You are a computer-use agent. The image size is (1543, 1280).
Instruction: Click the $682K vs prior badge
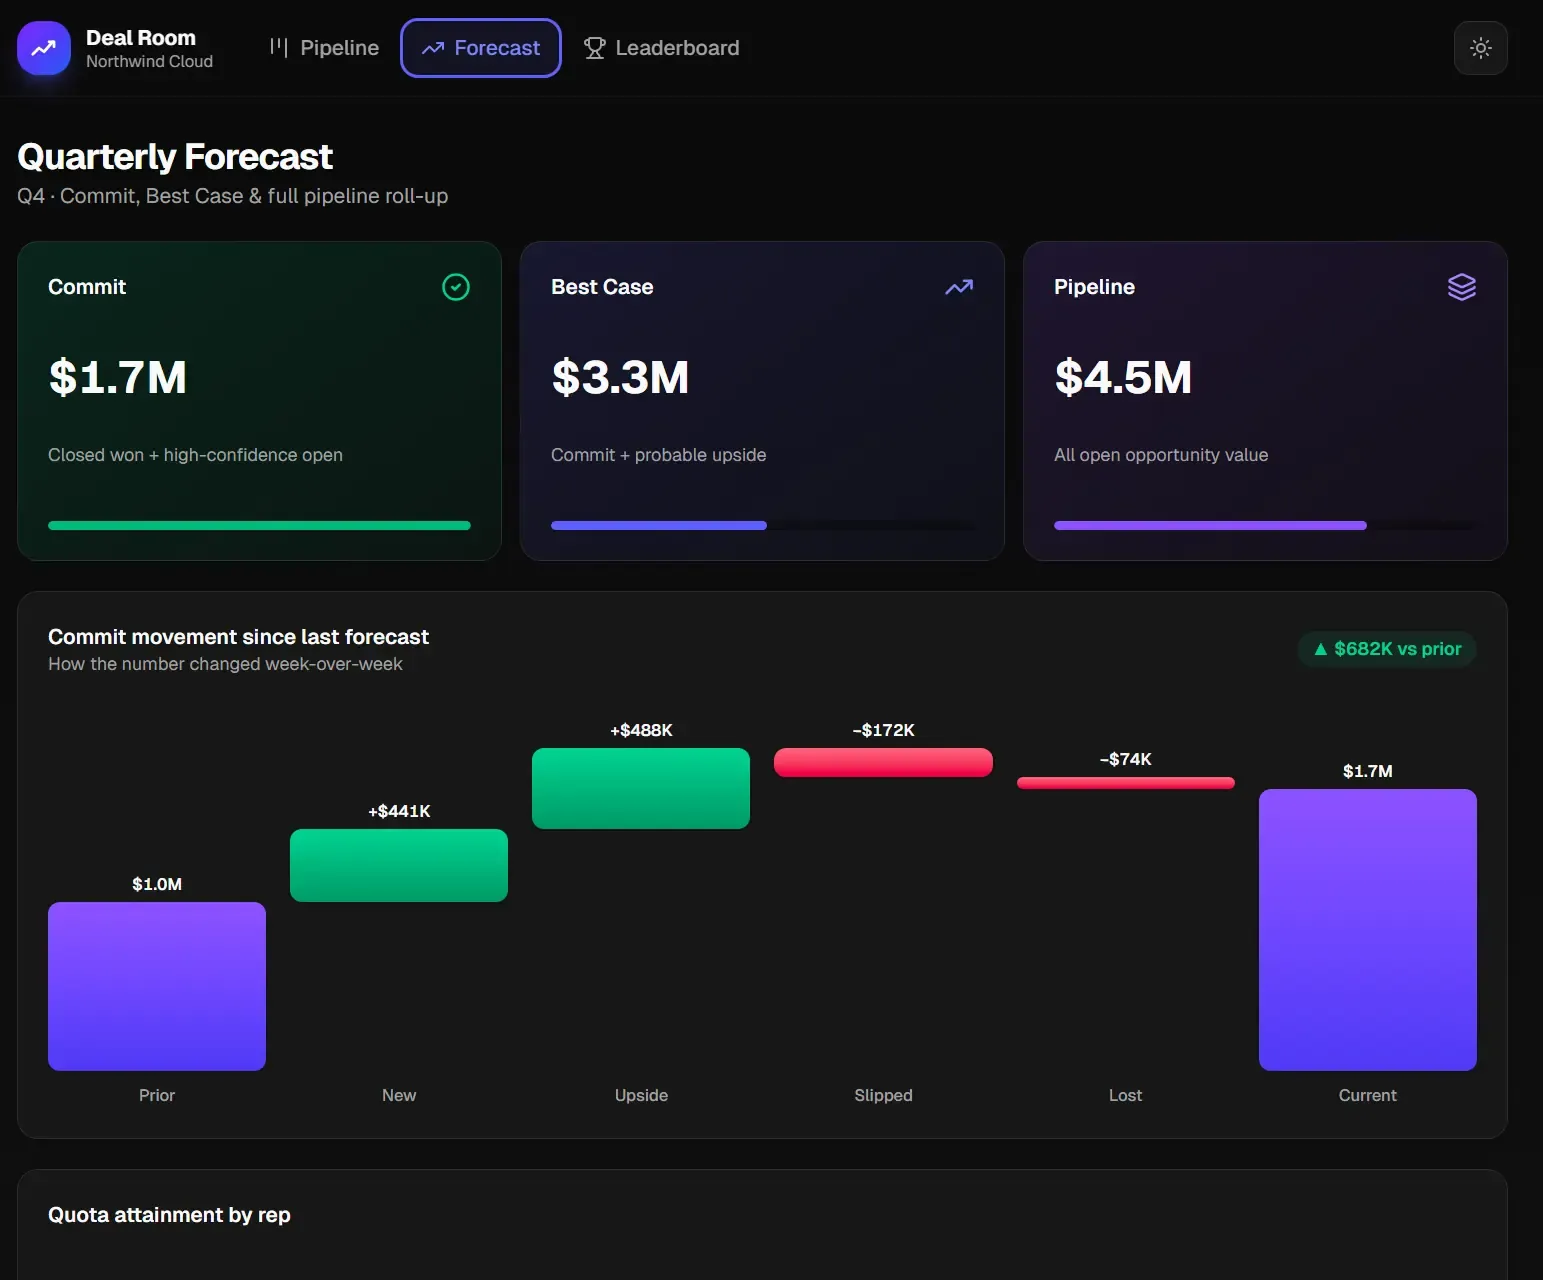1387,649
